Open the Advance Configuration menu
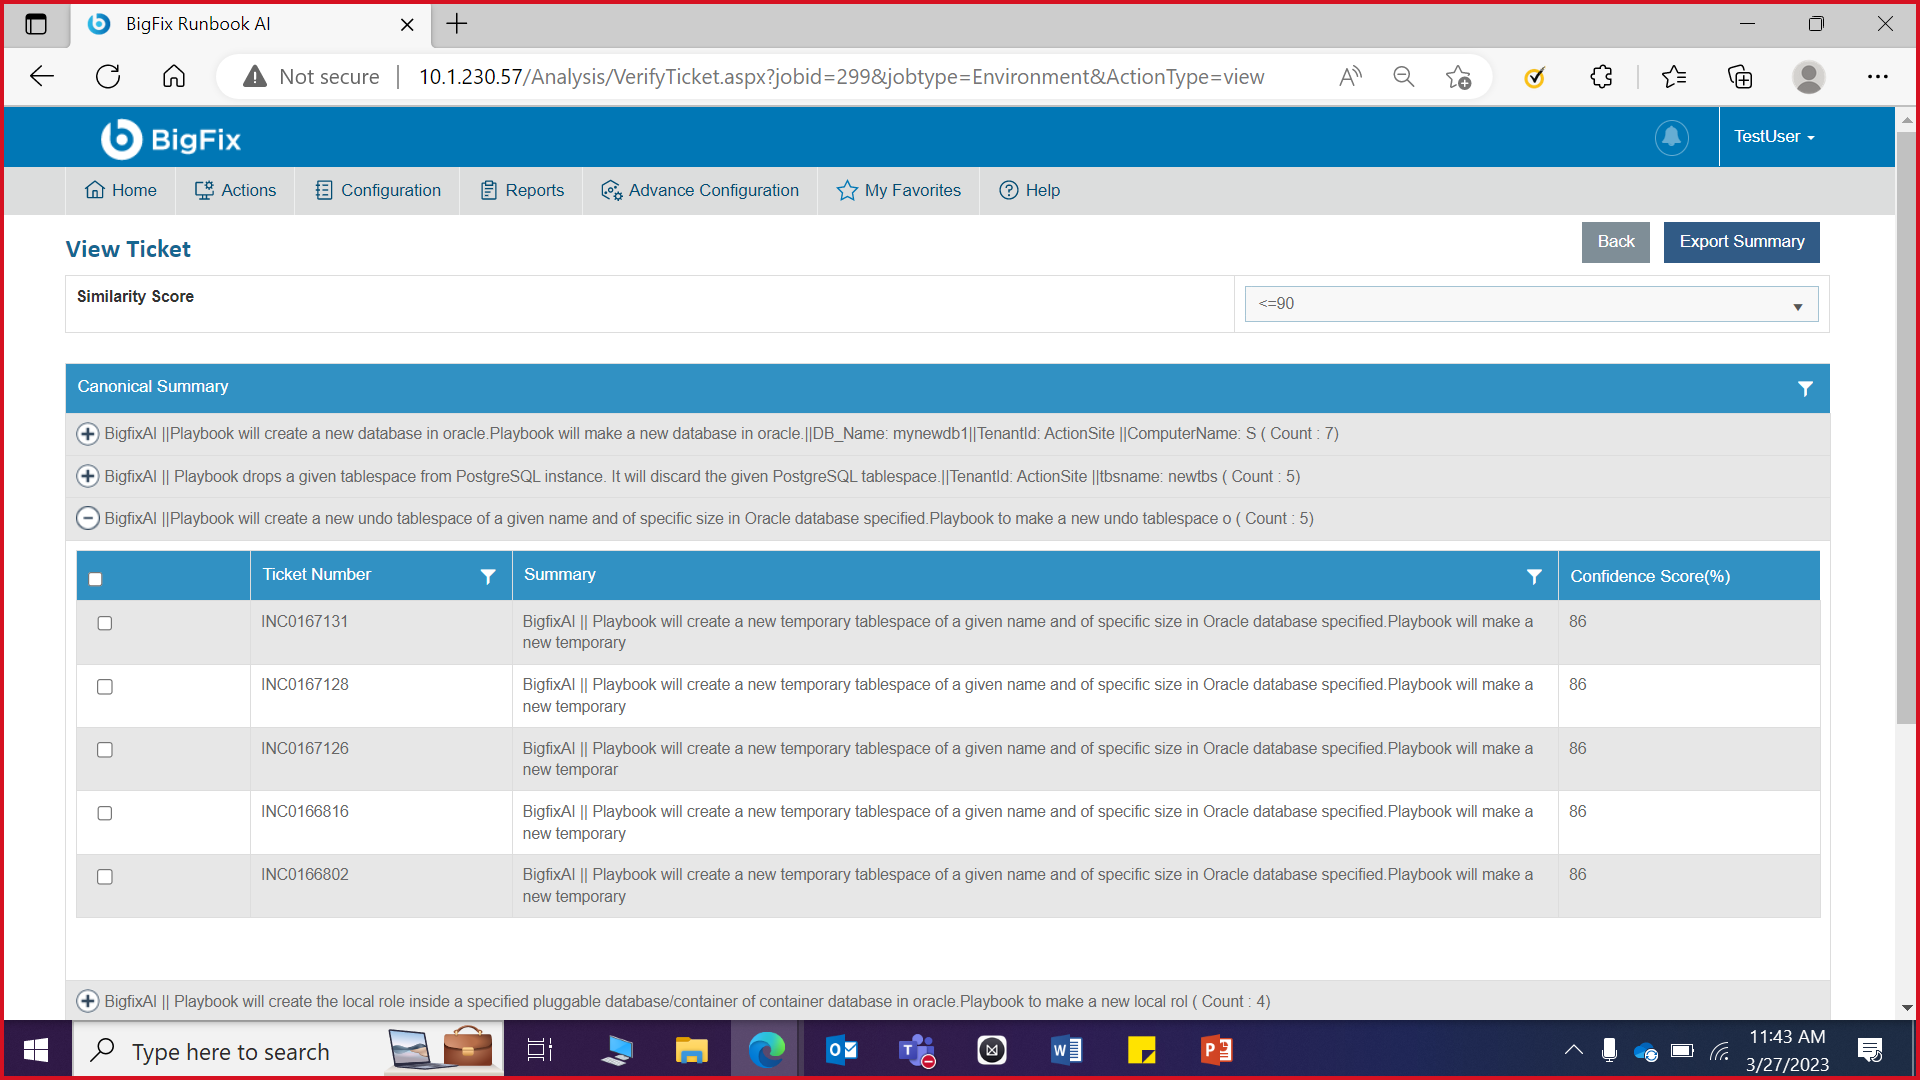1920x1080 pixels. 700,190
